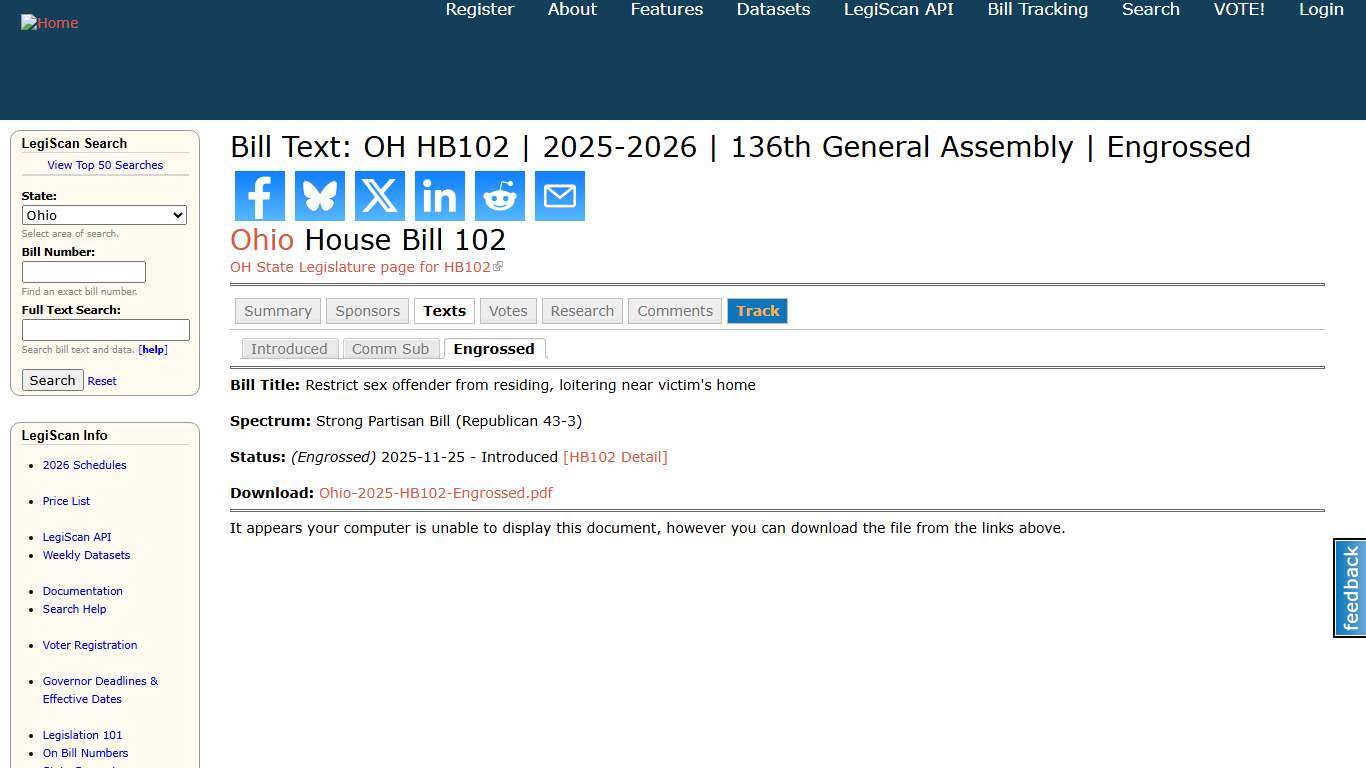
Task: Click the Home logo image
Action: coord(49,22)
